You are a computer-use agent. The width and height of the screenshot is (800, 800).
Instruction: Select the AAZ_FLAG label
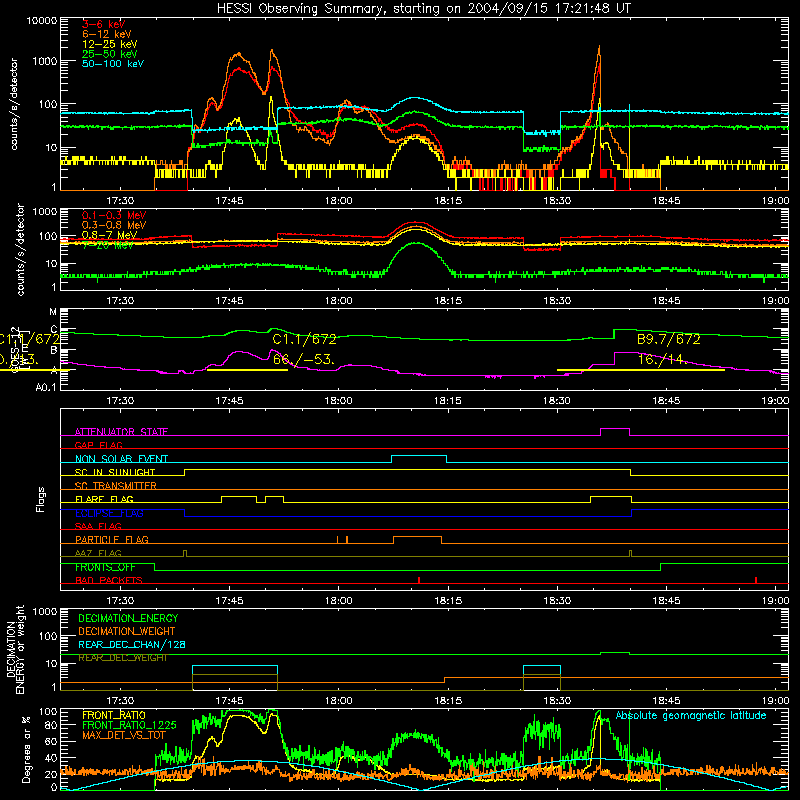[98, 553]
